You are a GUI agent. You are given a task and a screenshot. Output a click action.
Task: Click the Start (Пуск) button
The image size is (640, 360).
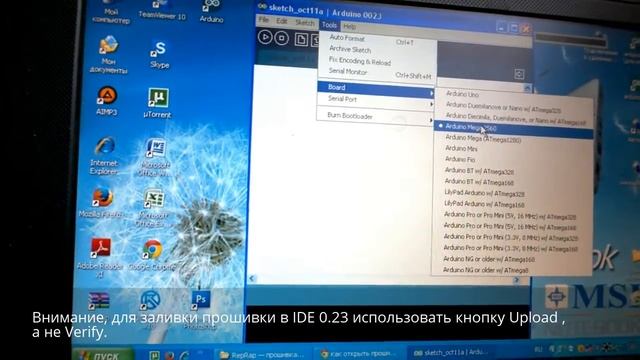(x=103, y=355)
